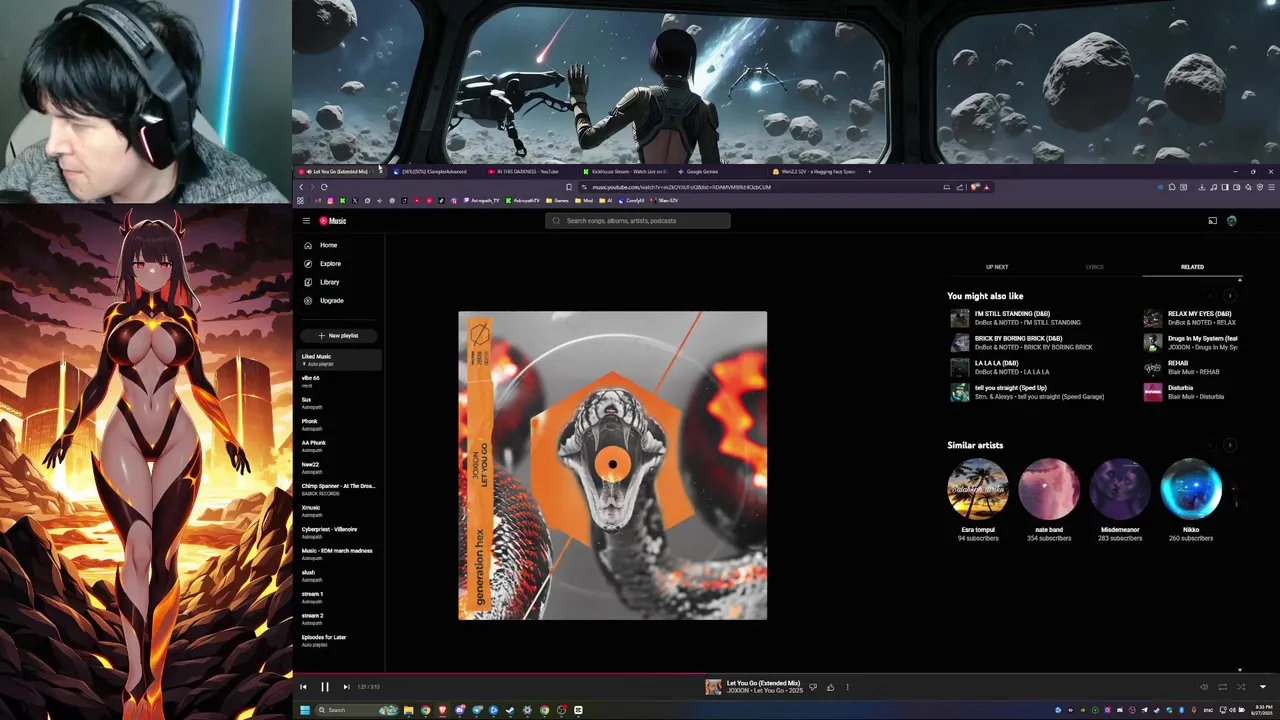Screen dimensions: 1280x720
Task: Dislike Let You Go (Extended Mix)
Action: [x=813, y=687]
